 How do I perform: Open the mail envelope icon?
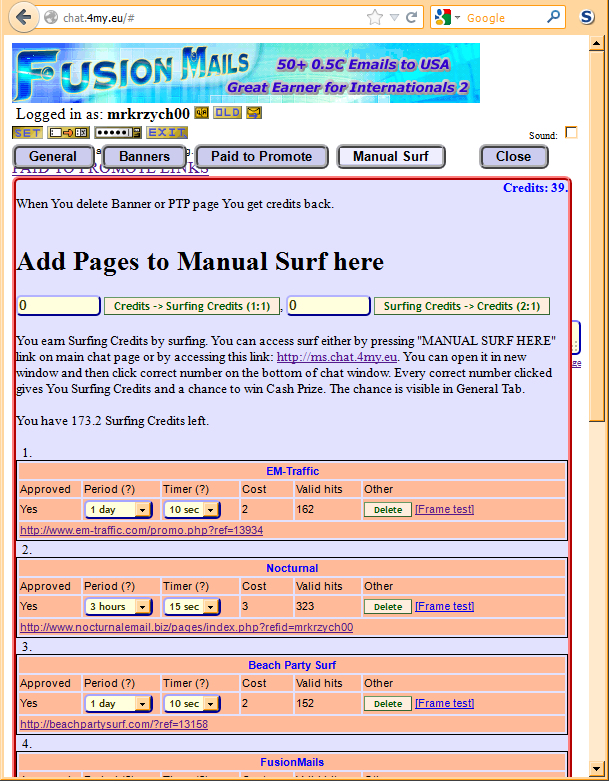click(x=254, y=113)
